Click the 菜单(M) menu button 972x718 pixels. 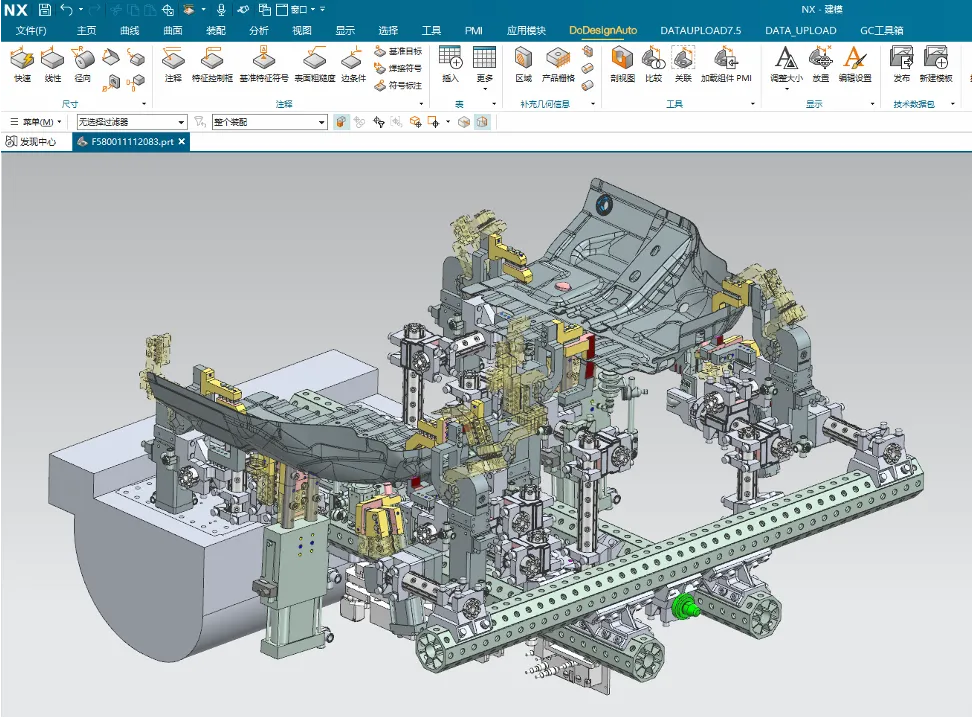[x=37, y=122]
